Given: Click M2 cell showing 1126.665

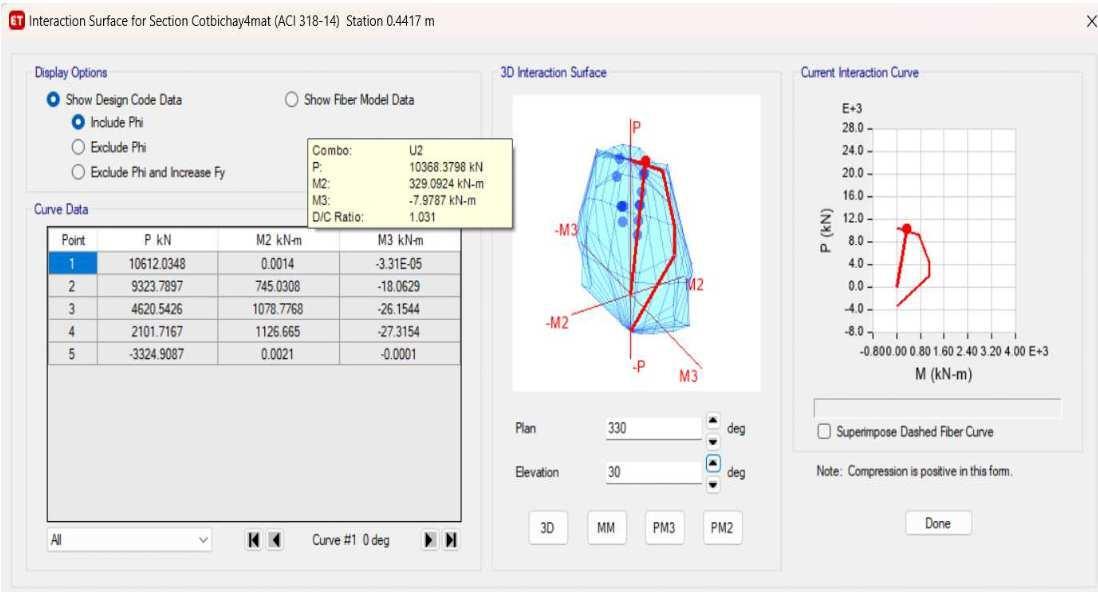Looking at the screenshot, I should click(x=279, y=331).
